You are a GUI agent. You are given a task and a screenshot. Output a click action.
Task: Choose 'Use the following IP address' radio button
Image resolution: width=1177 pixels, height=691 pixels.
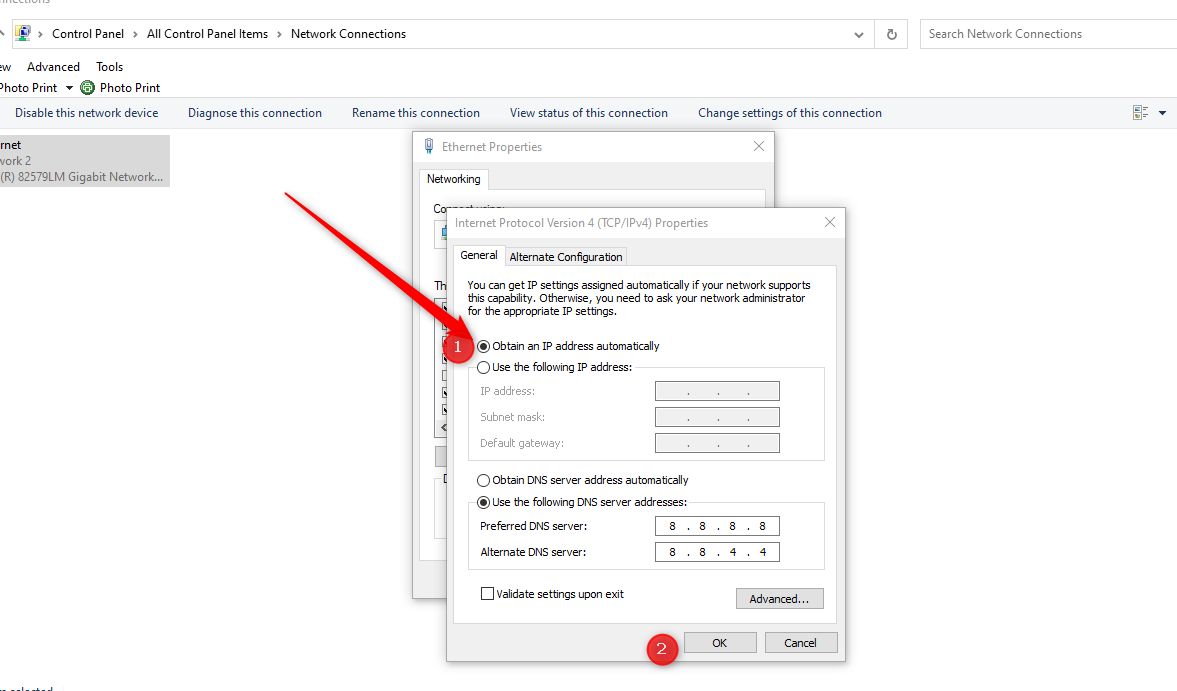[x=484, y=368]
